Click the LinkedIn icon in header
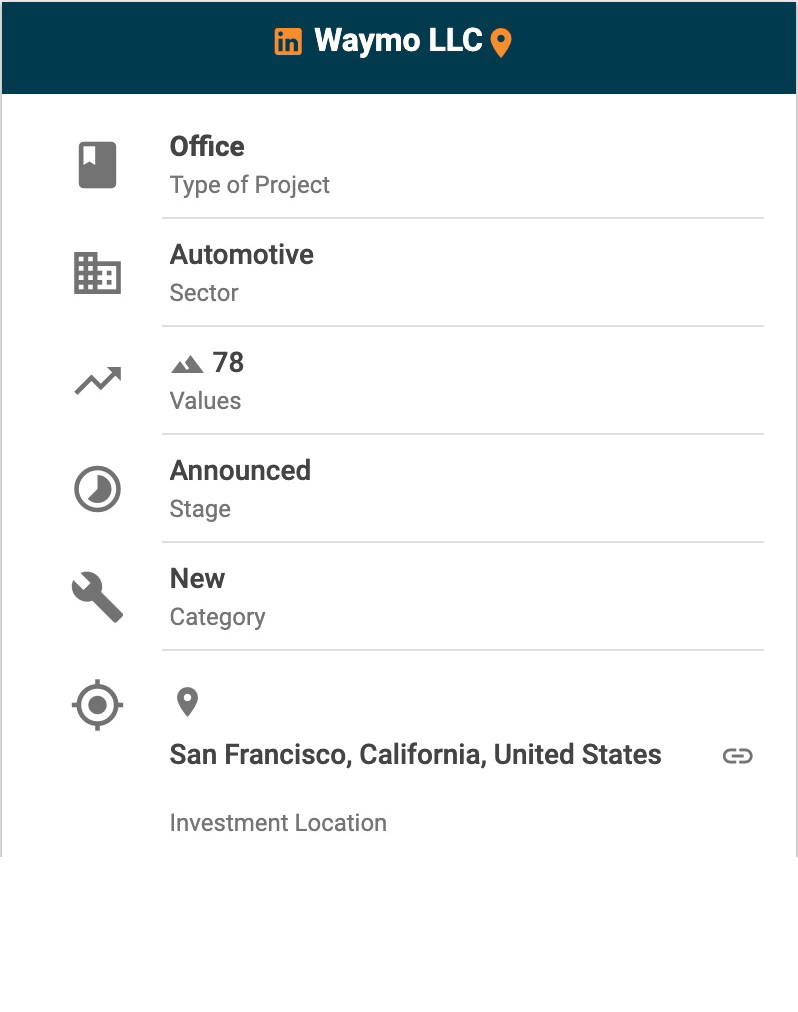 click(x=288, y=42)
